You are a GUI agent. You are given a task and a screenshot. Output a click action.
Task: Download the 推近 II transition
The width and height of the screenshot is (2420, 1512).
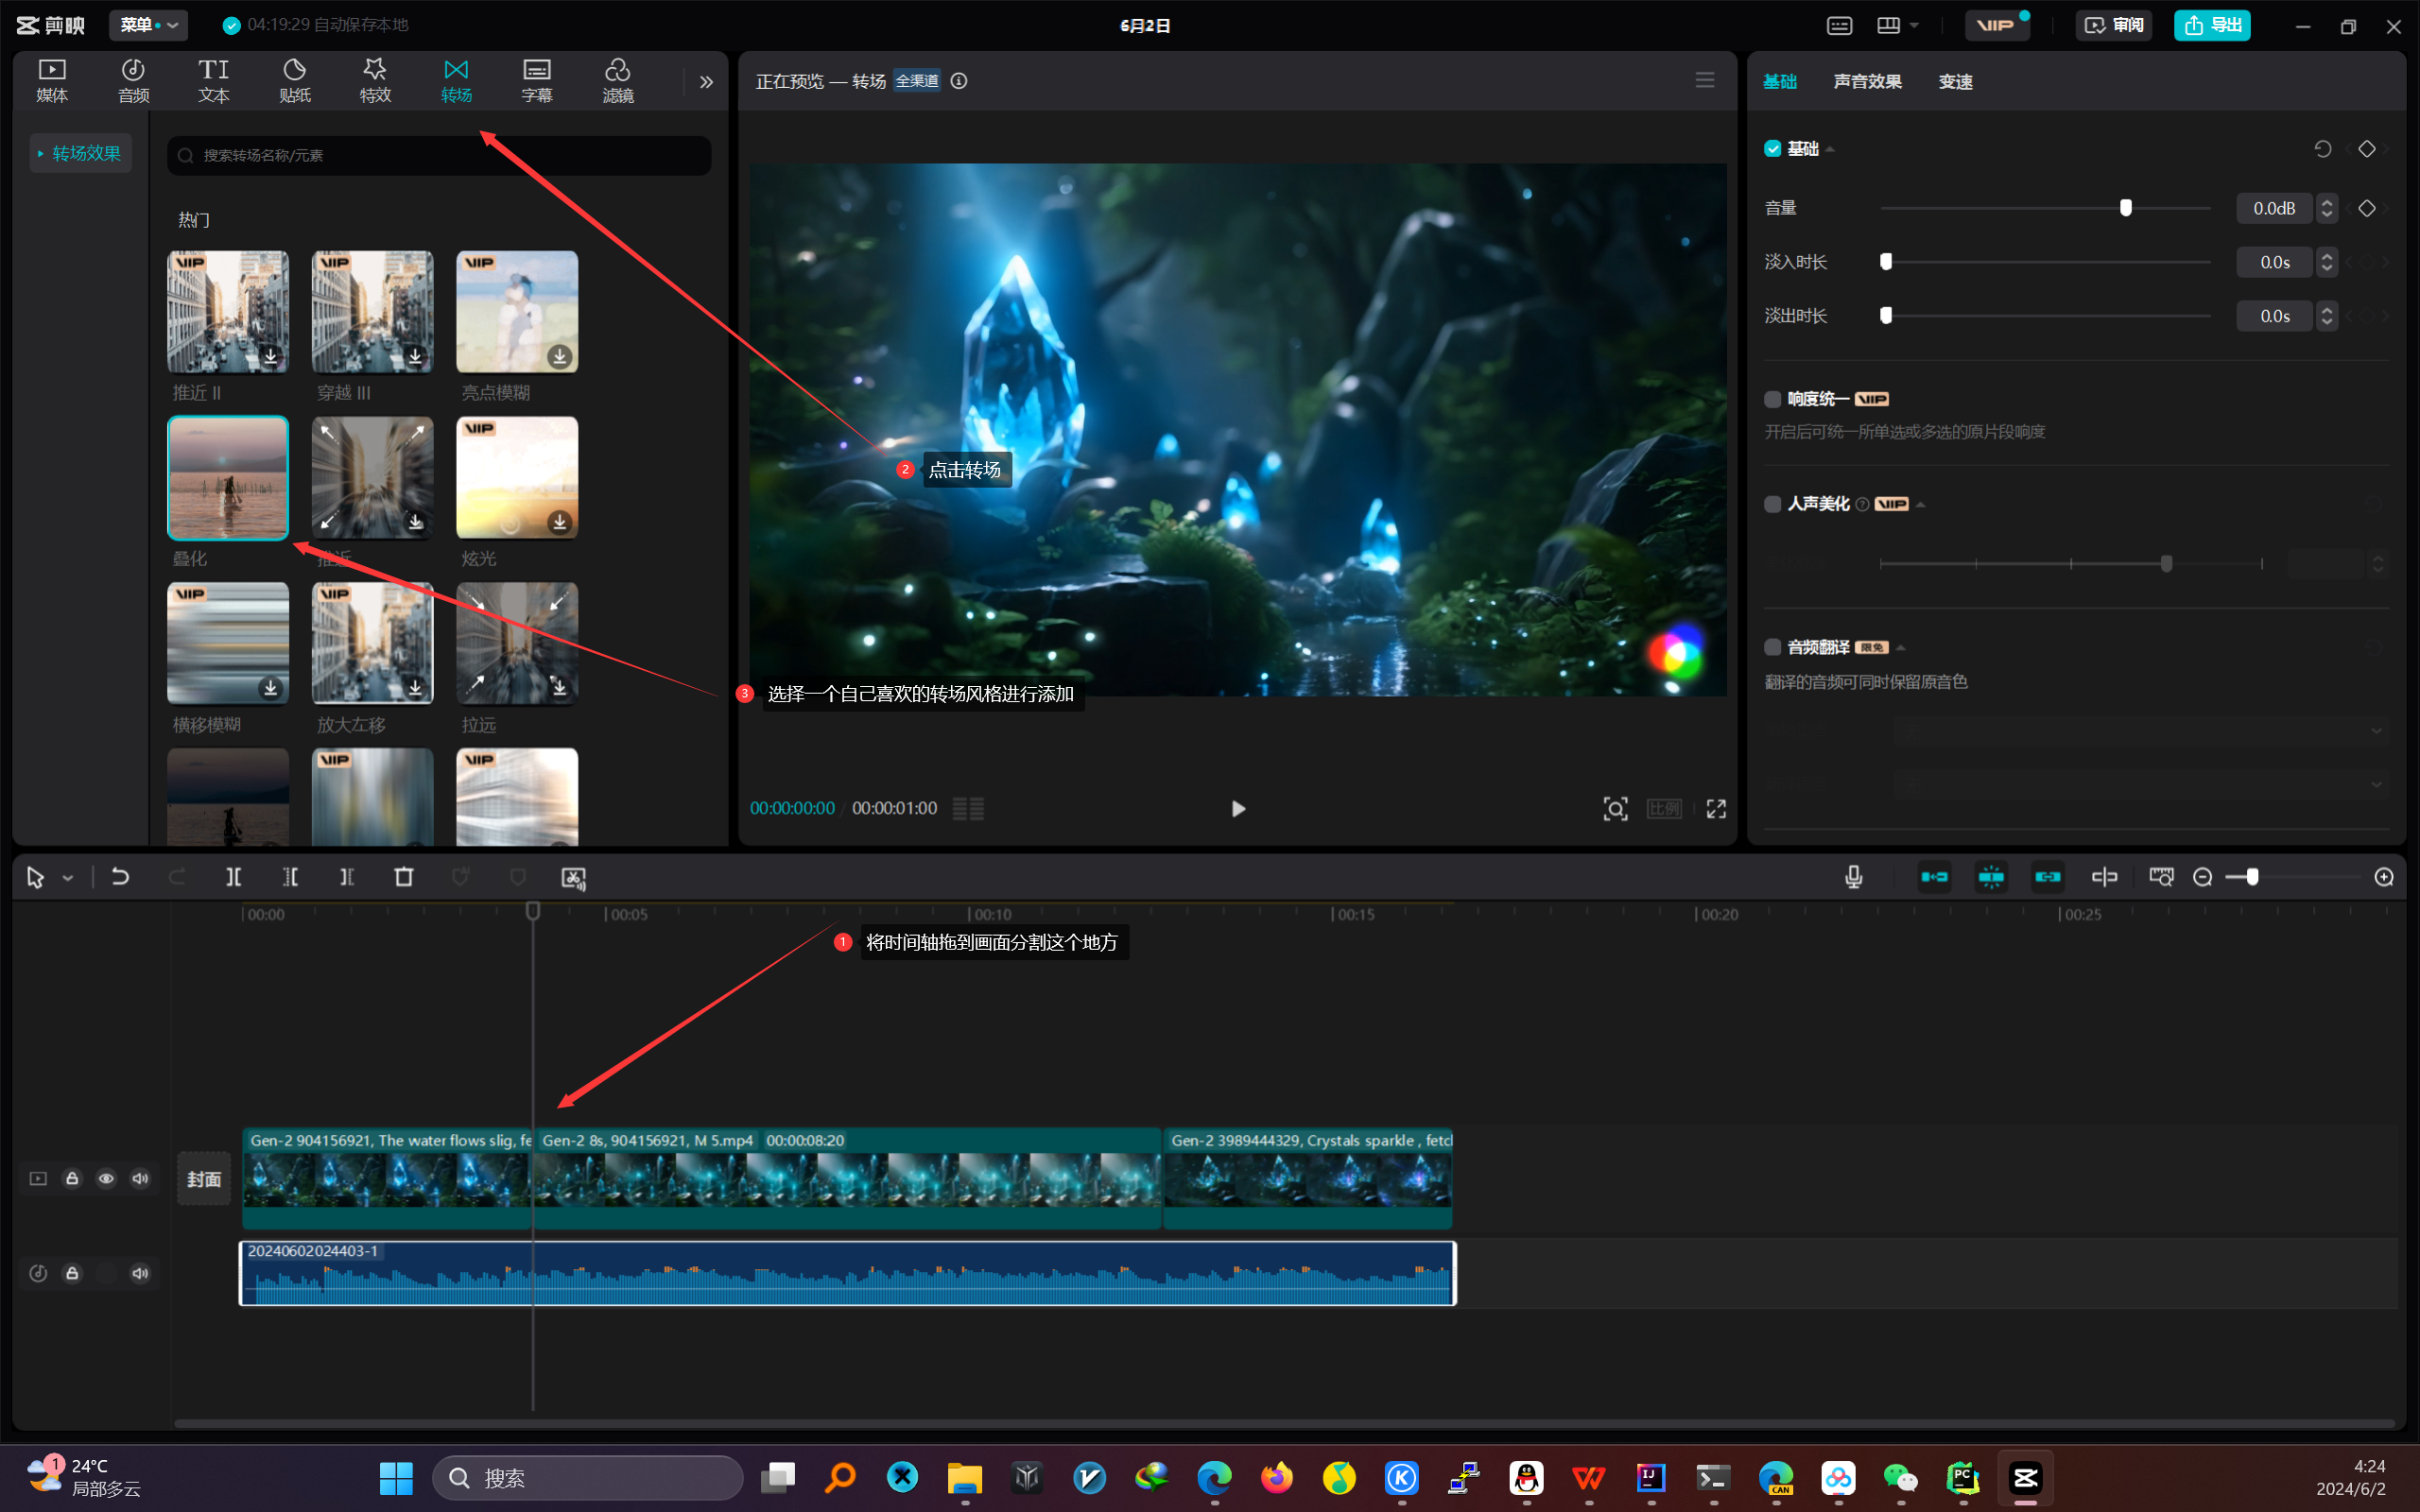[x=271, y=356]
